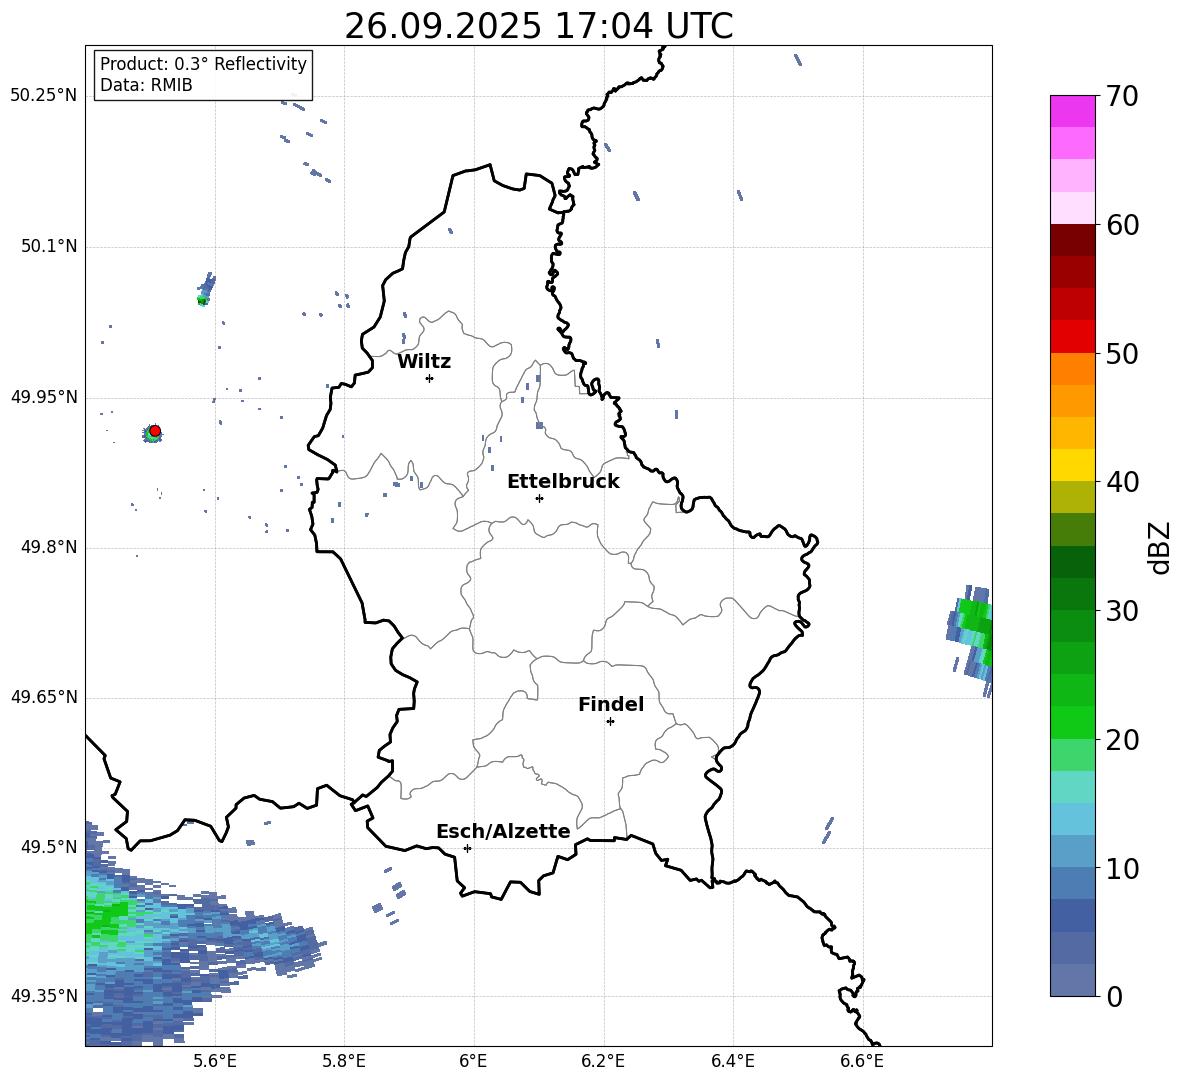Select the Findel station label

(611, 704)
